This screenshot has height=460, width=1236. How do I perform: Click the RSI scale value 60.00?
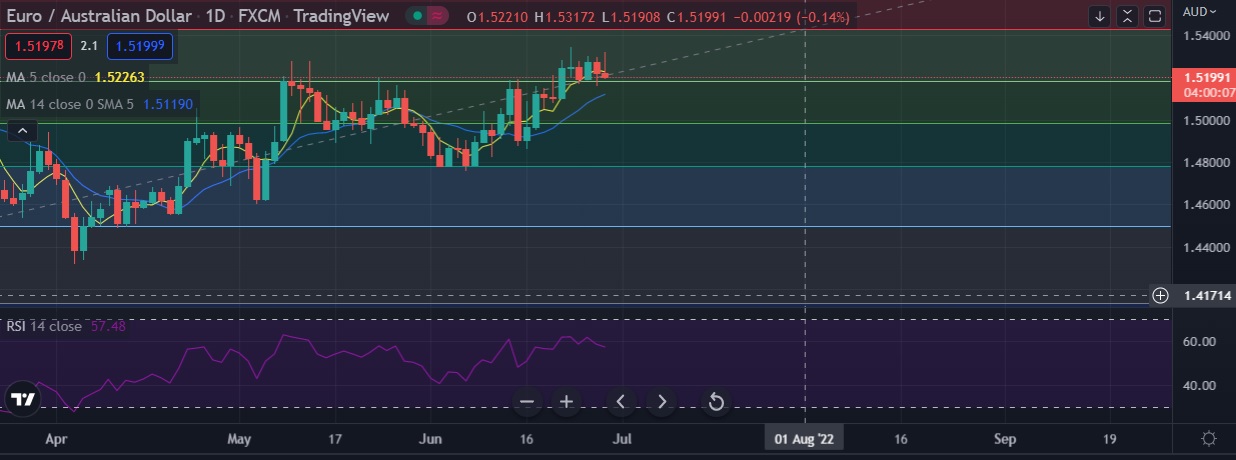[1200, 341]
